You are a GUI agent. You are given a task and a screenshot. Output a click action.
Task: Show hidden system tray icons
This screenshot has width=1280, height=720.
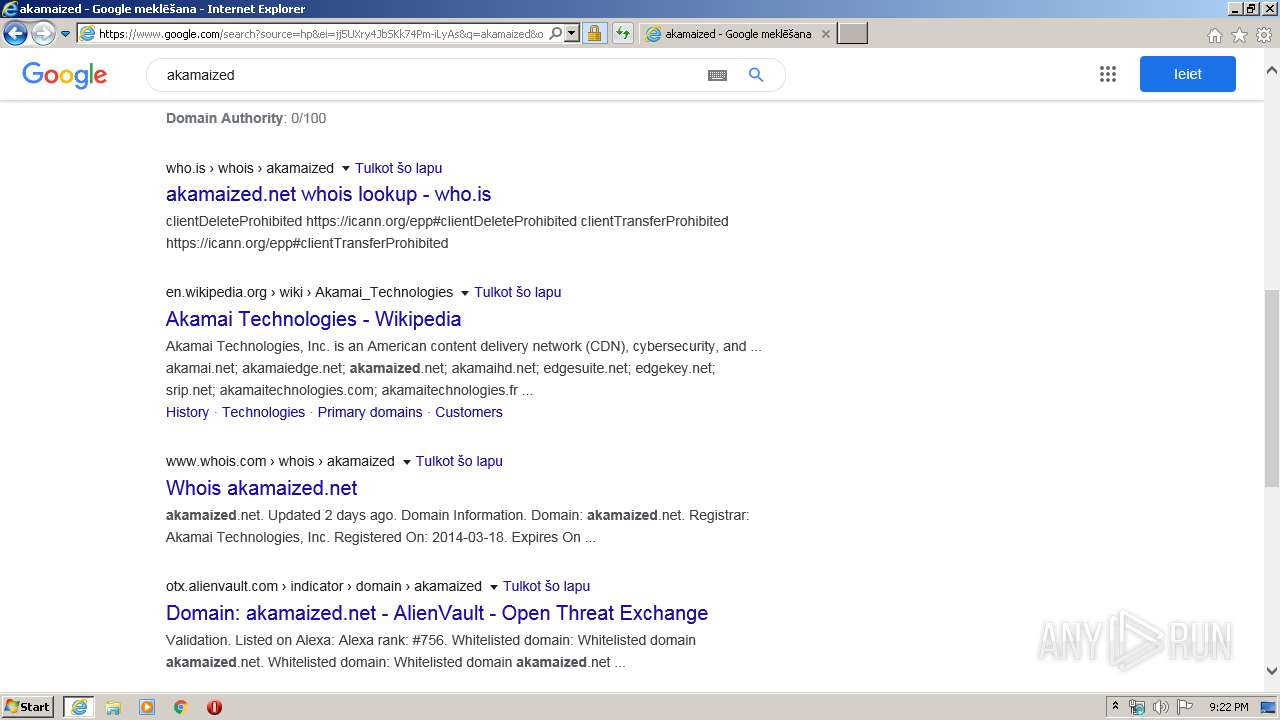[1116, 706]
